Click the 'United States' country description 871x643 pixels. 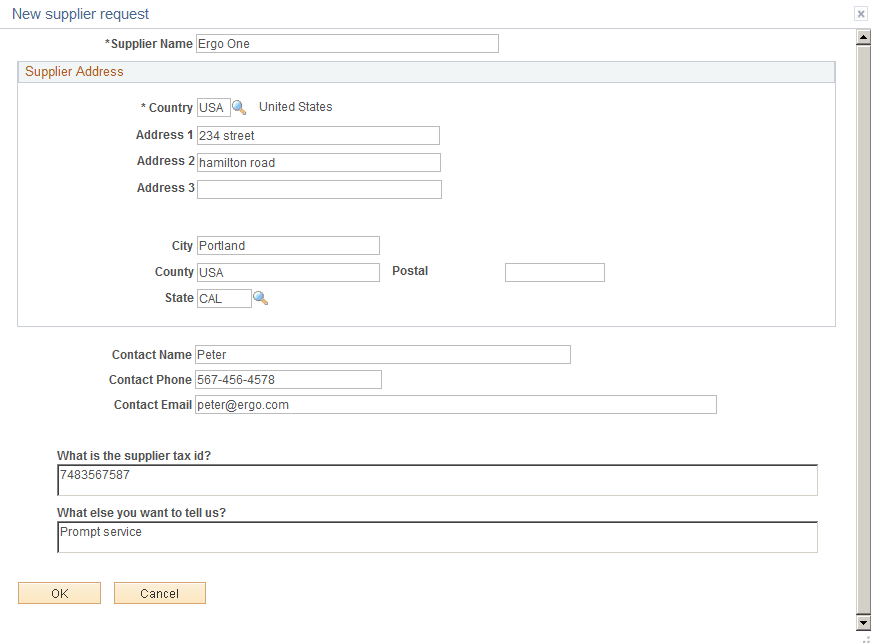296,107
